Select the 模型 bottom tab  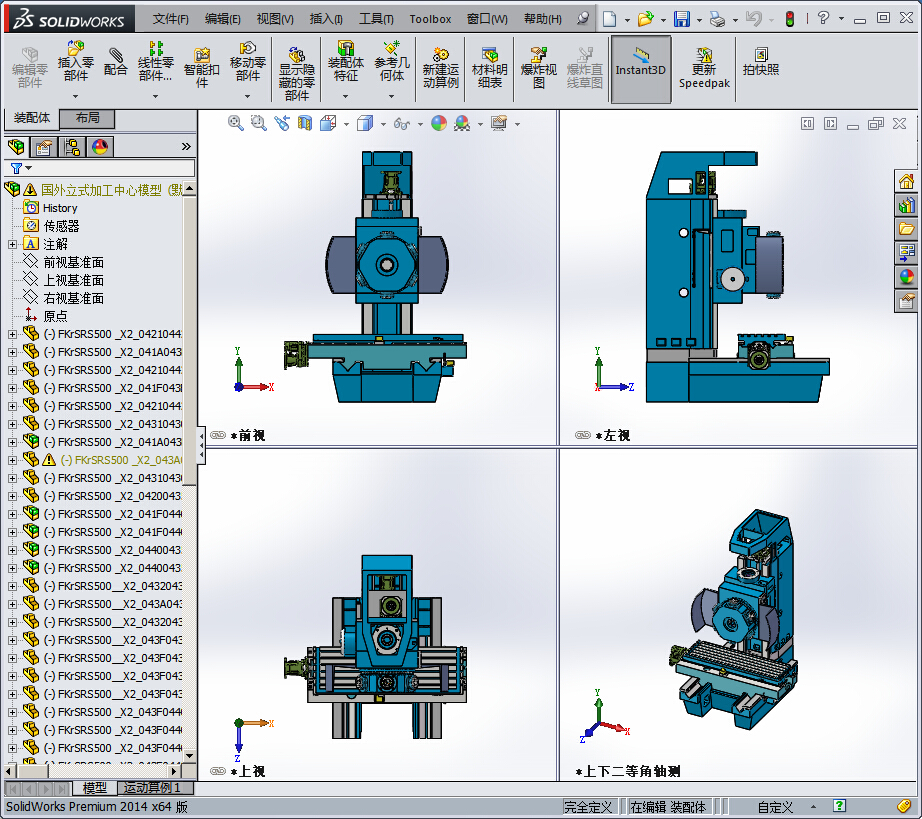click(x=95, y=788)
